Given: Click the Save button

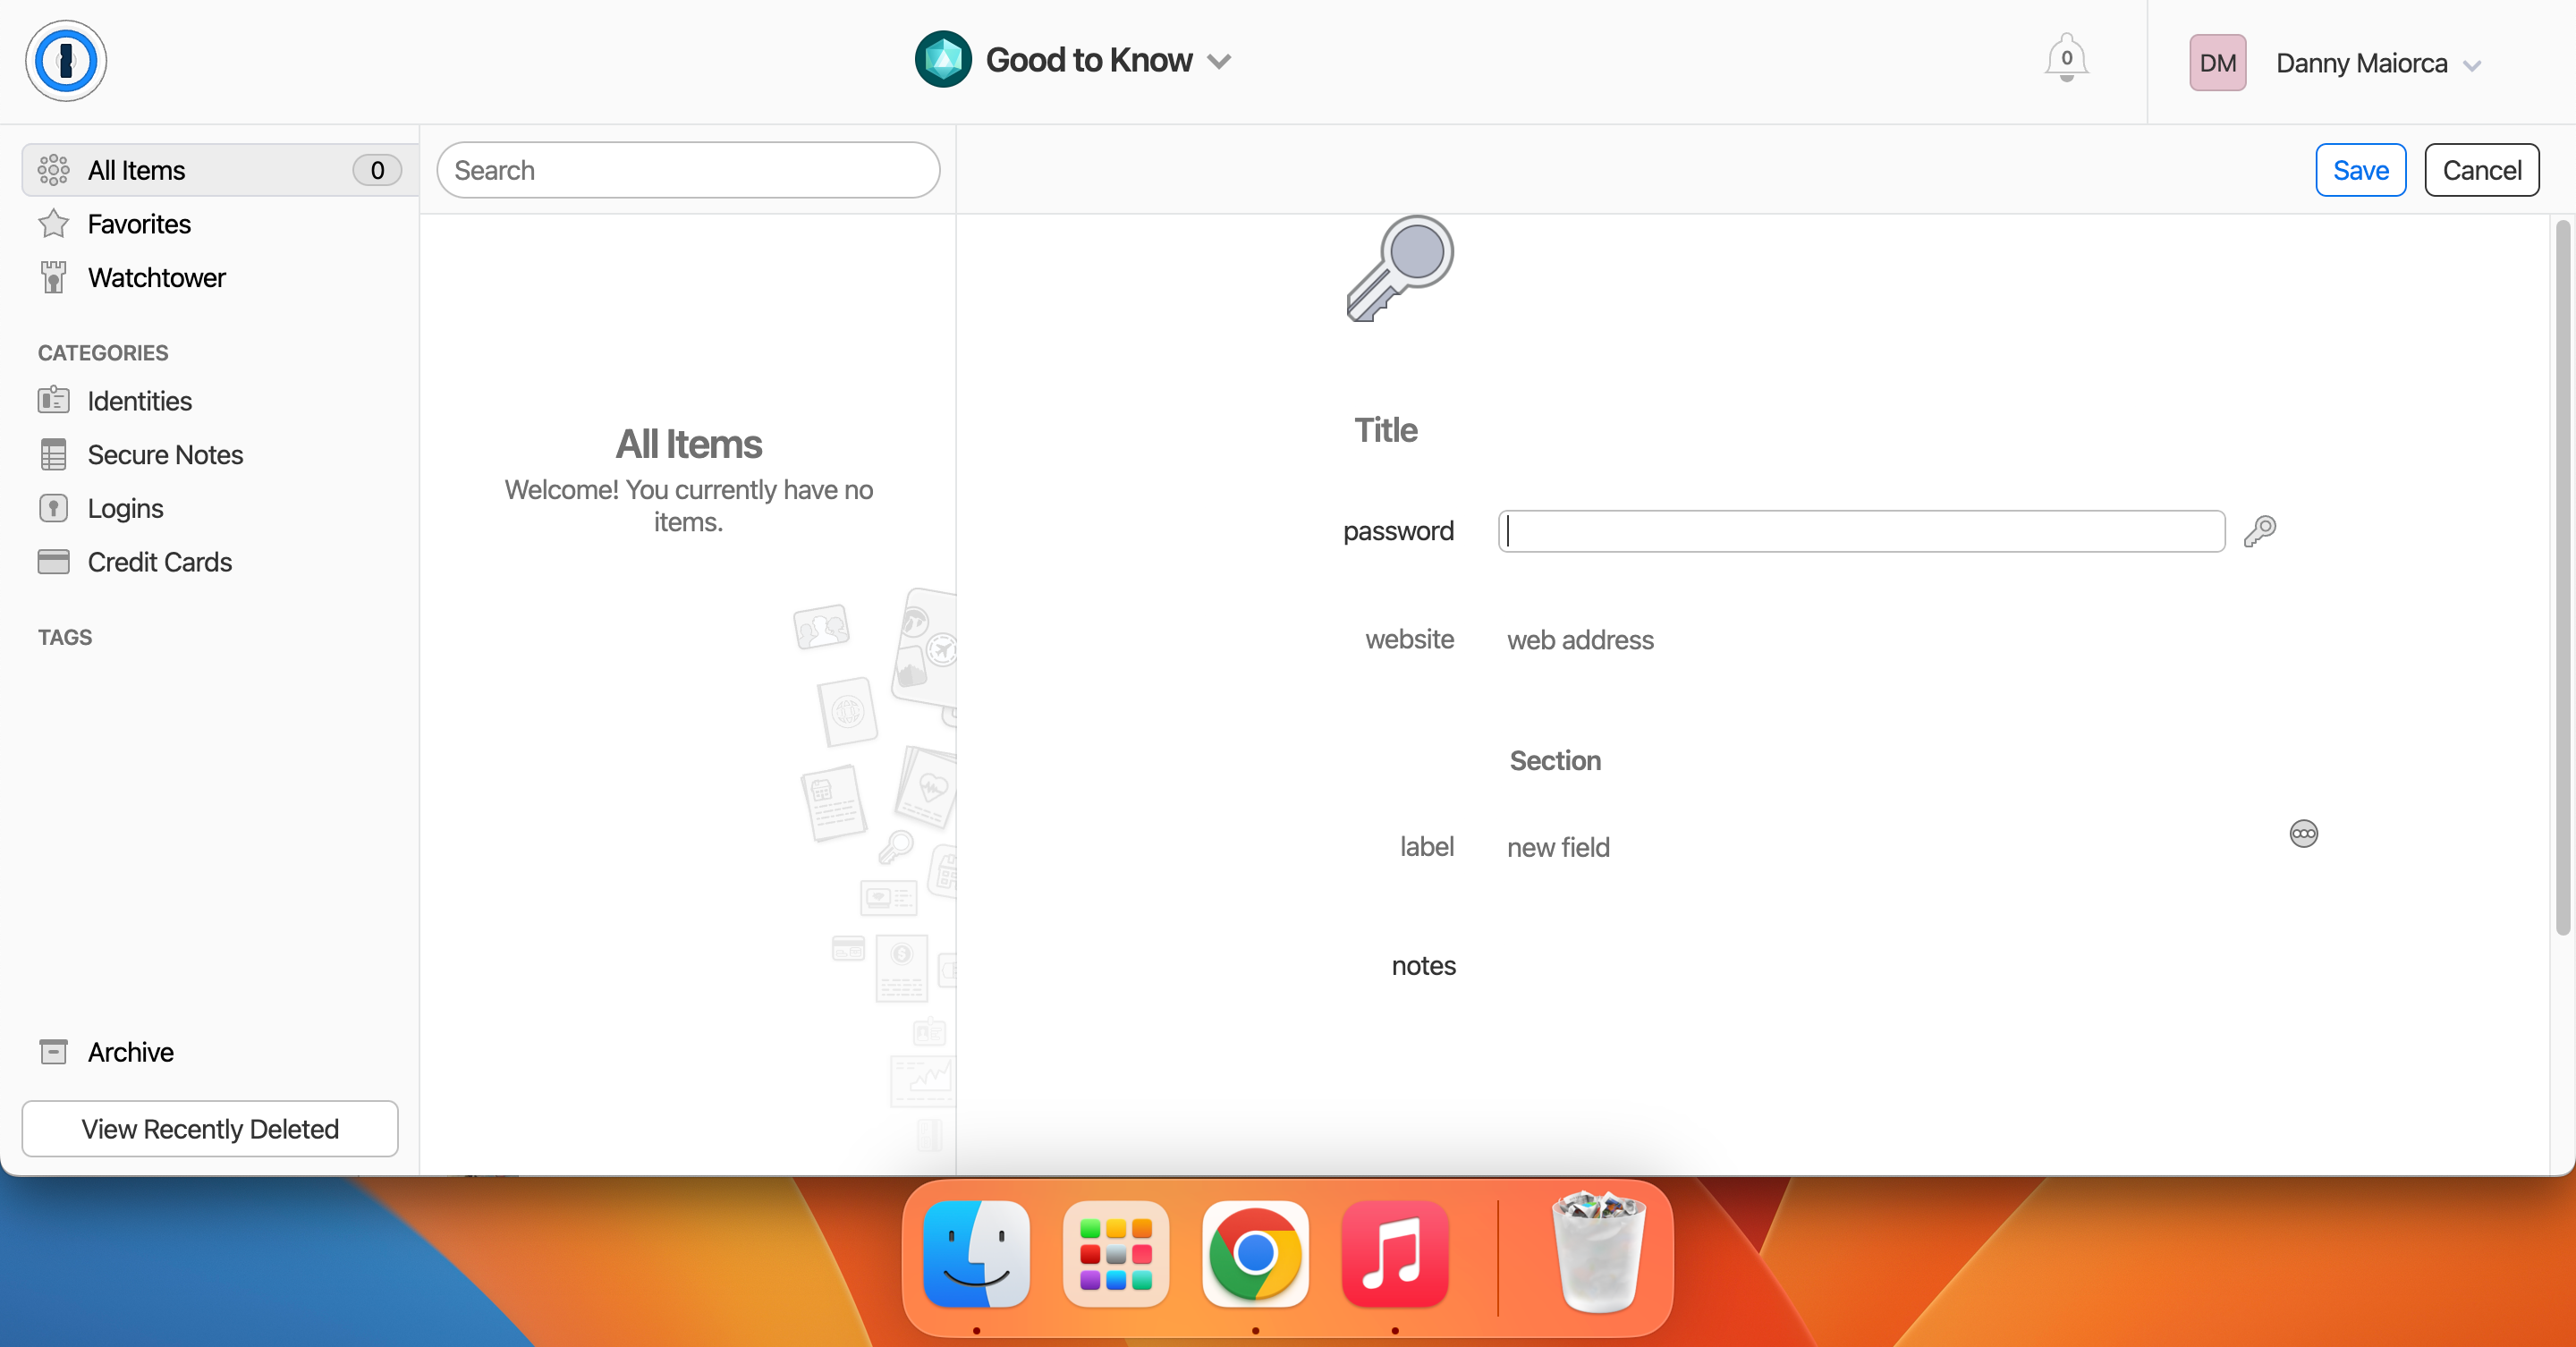Looking at the screenshot, I should pyautogui.click(x=2360, y=170).
